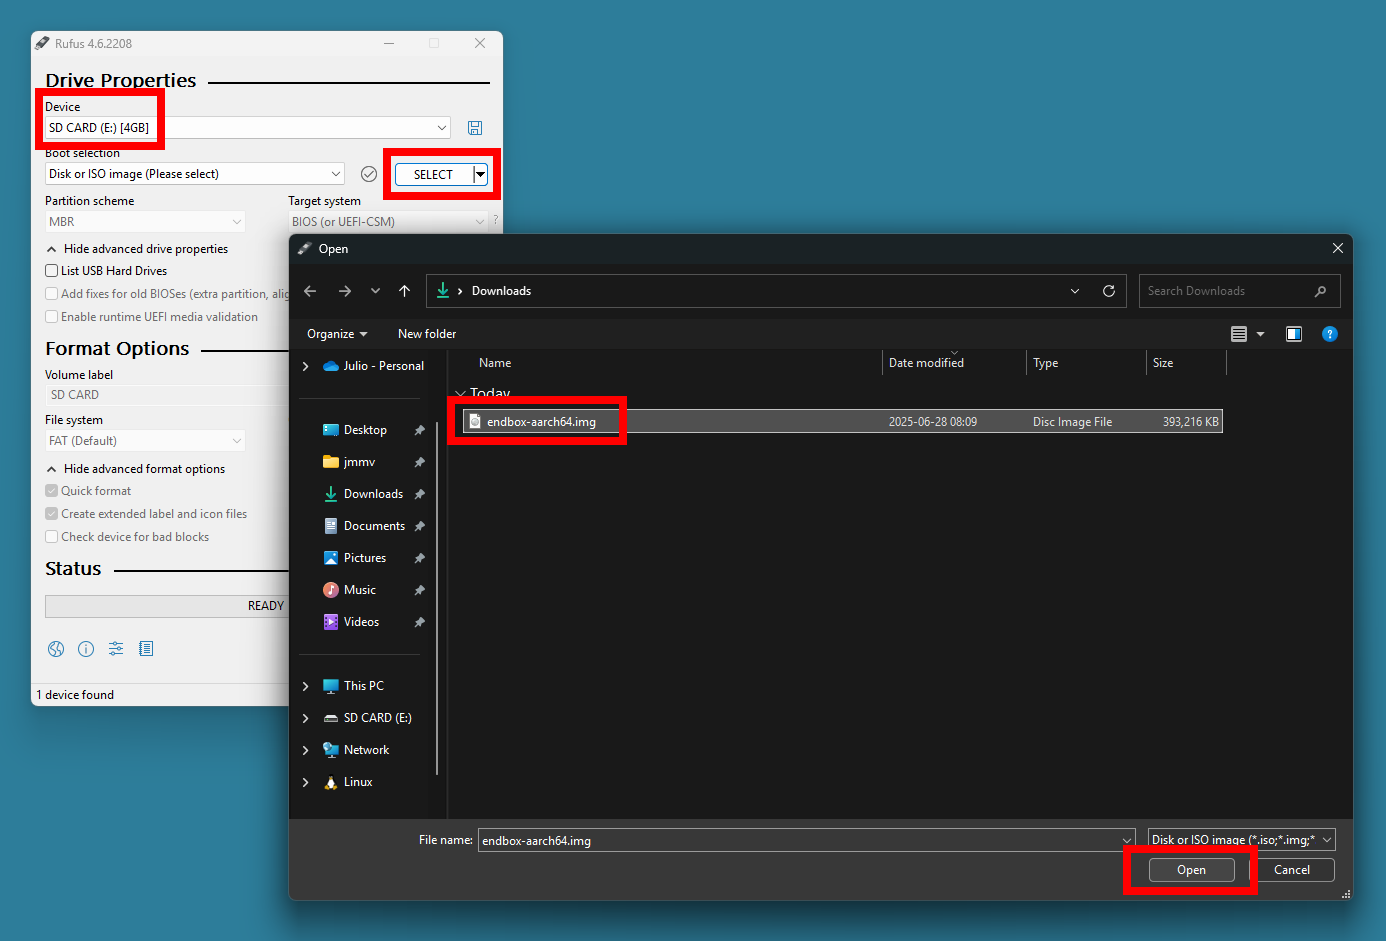Open the recent locations chevron
The width and height of the screenshot is (1386, 941).
(x=375, y=291)
